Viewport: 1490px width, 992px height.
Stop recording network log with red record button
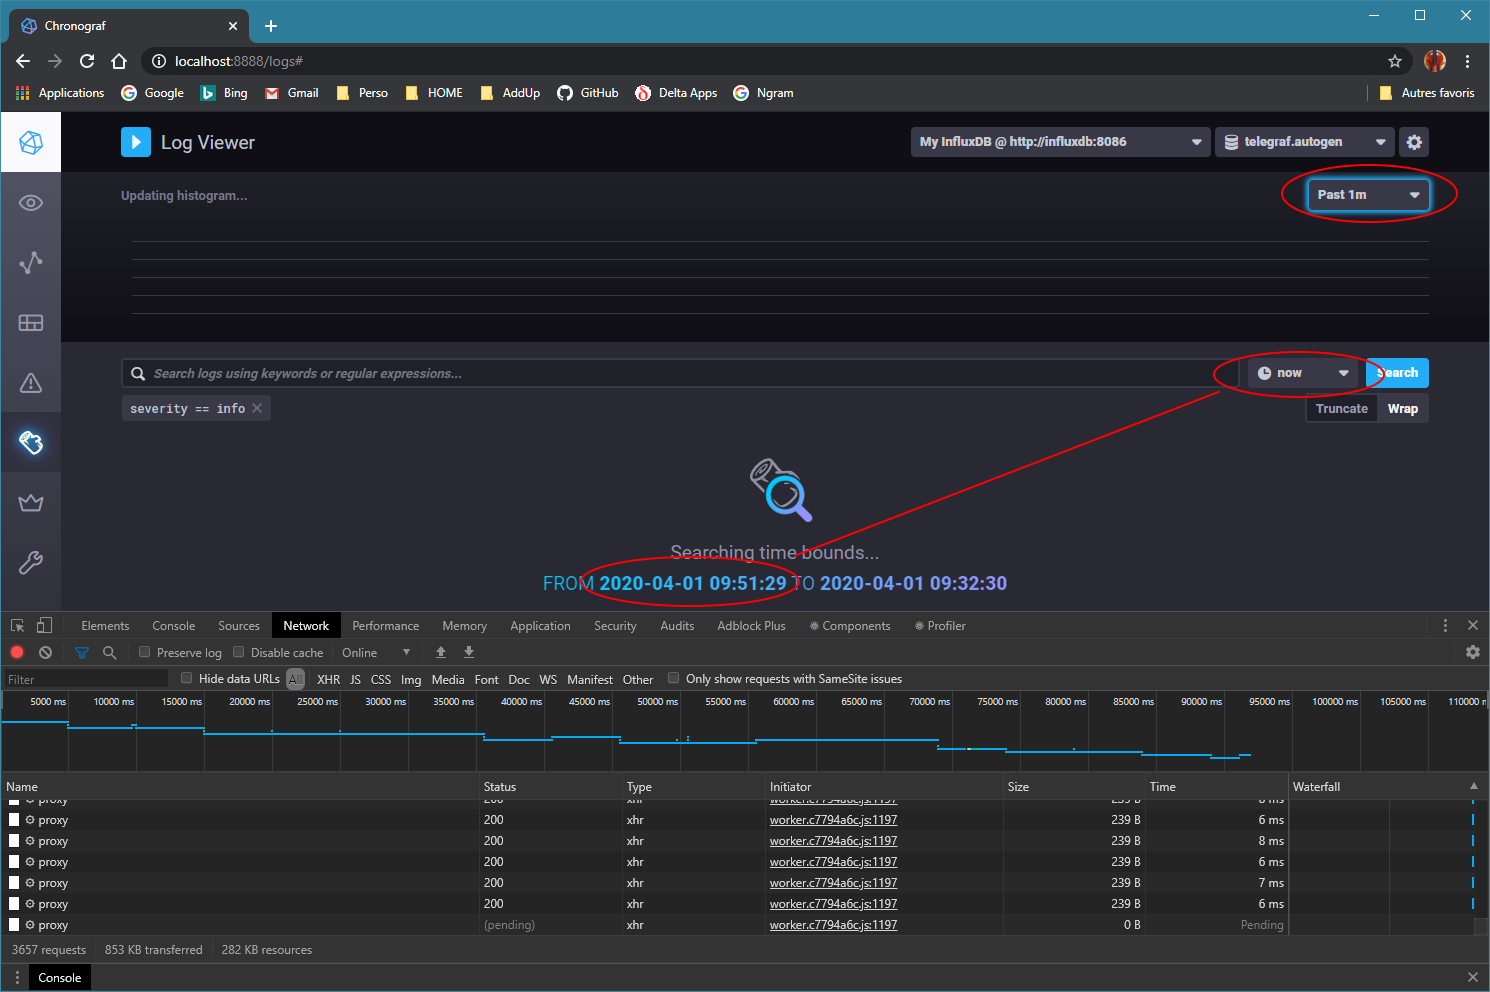[16, 651]
